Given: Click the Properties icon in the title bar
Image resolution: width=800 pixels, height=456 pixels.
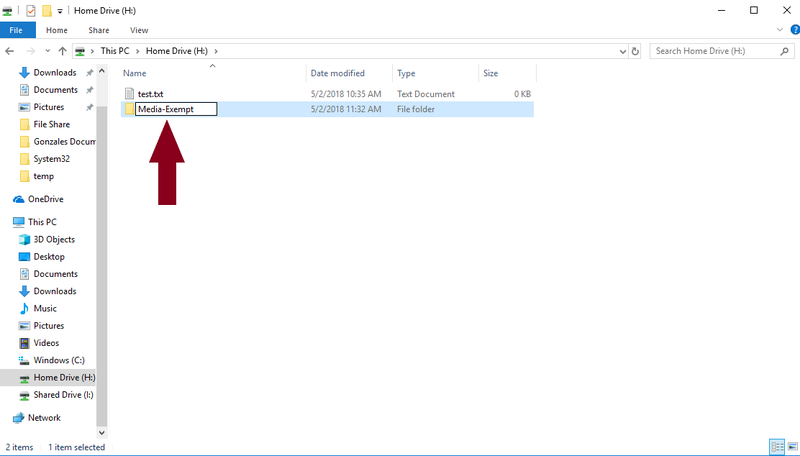Looking at the screenshot, I should pyautogui.click(x=31, y=11).
